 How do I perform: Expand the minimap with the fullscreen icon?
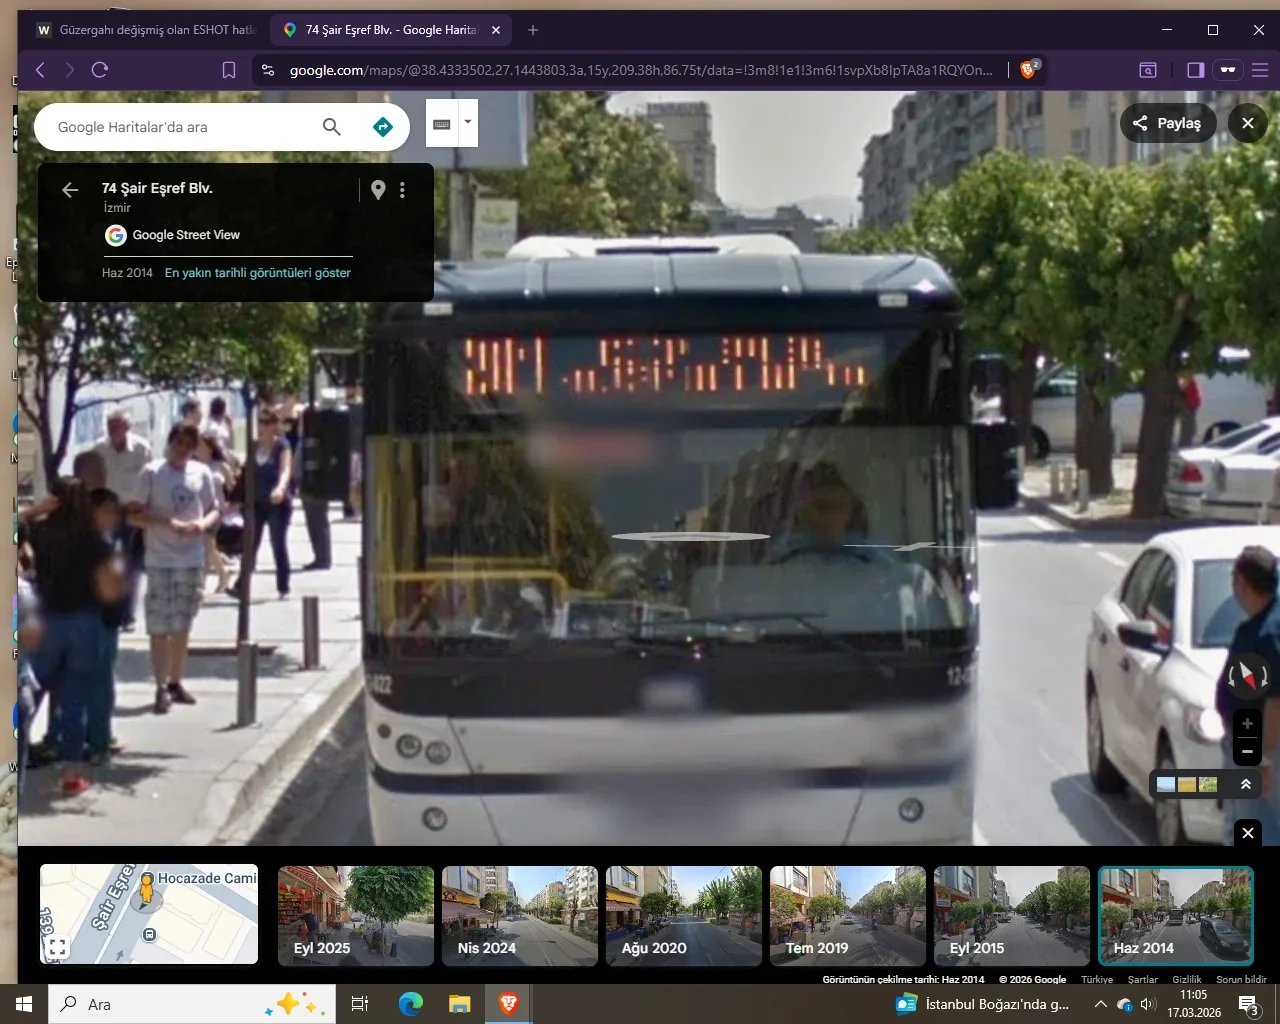coord(58,946)
